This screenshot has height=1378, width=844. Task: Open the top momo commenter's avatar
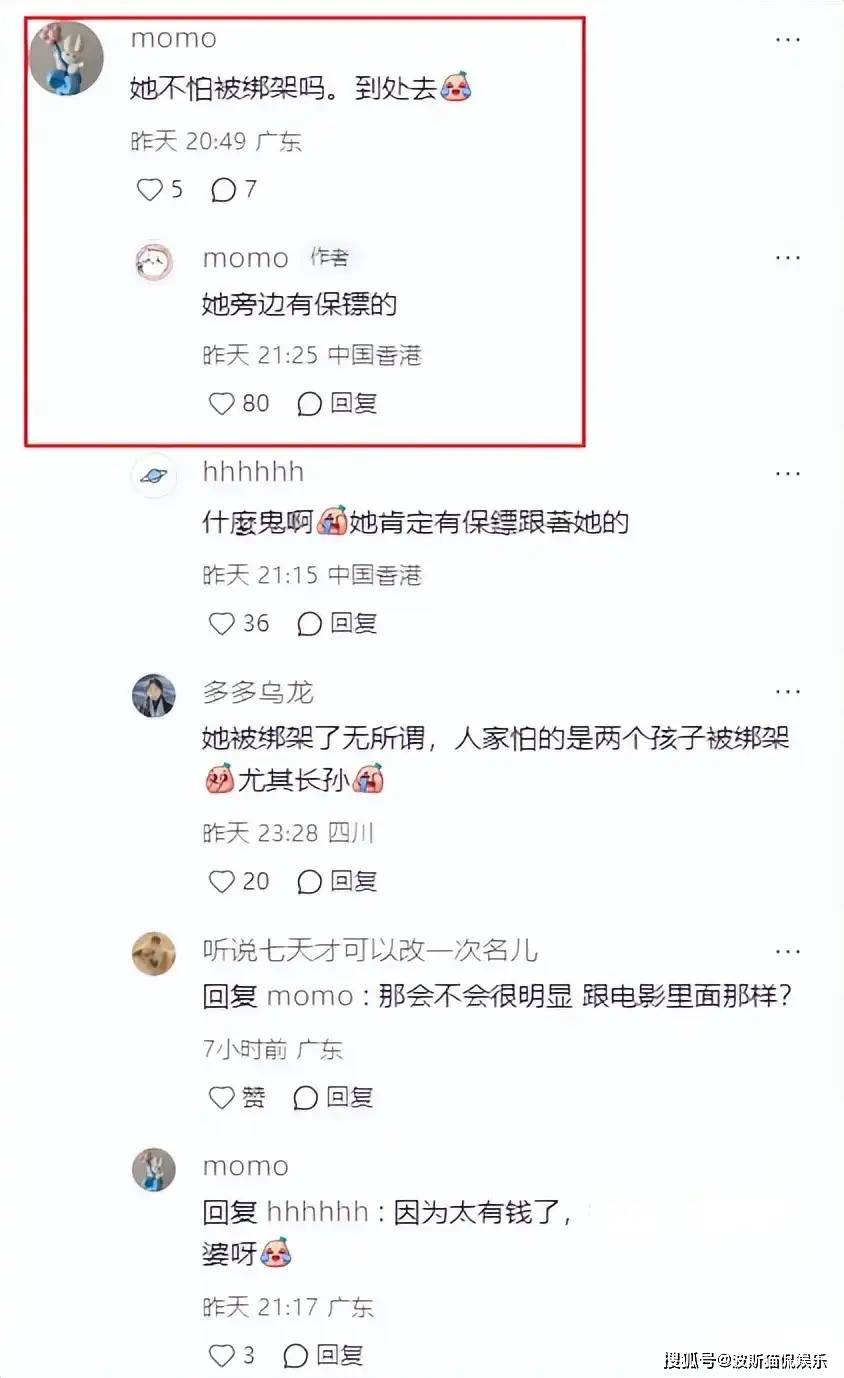(67, 57)
